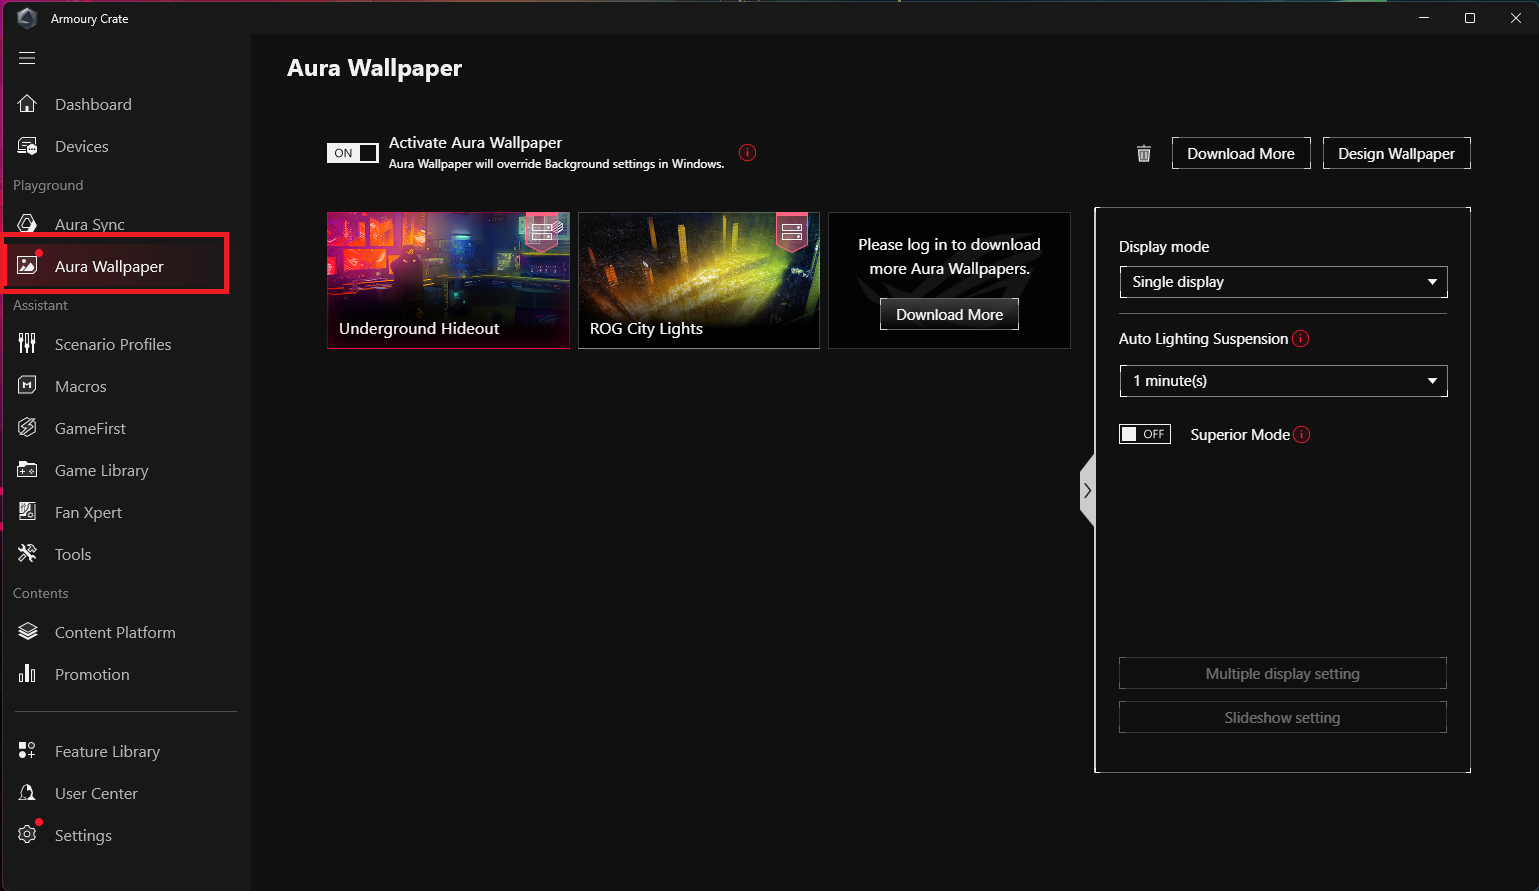Open the hamburger menu icon
Image resolution: width=1539 pixels, height=891 pixels.
coord(27,58)
